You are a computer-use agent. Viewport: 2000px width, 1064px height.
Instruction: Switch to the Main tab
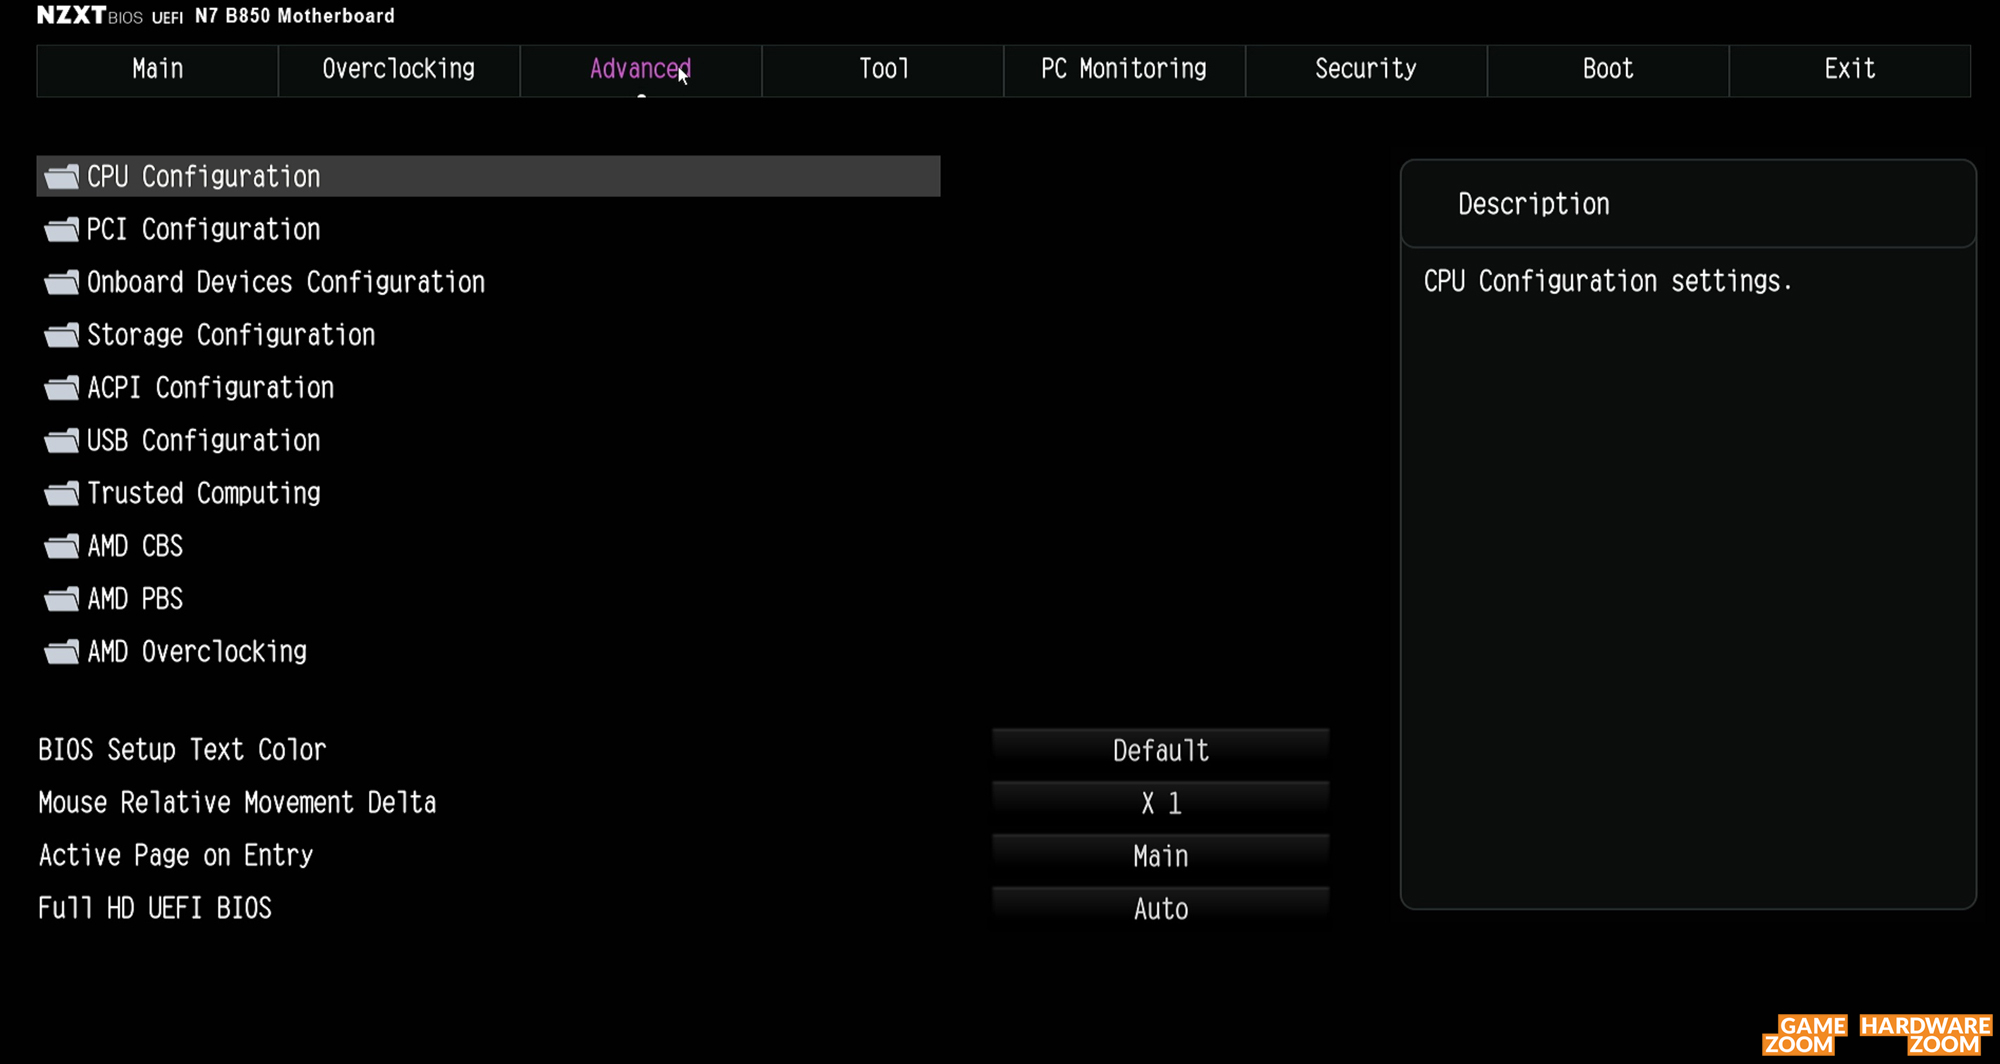[x=157, y=70]
